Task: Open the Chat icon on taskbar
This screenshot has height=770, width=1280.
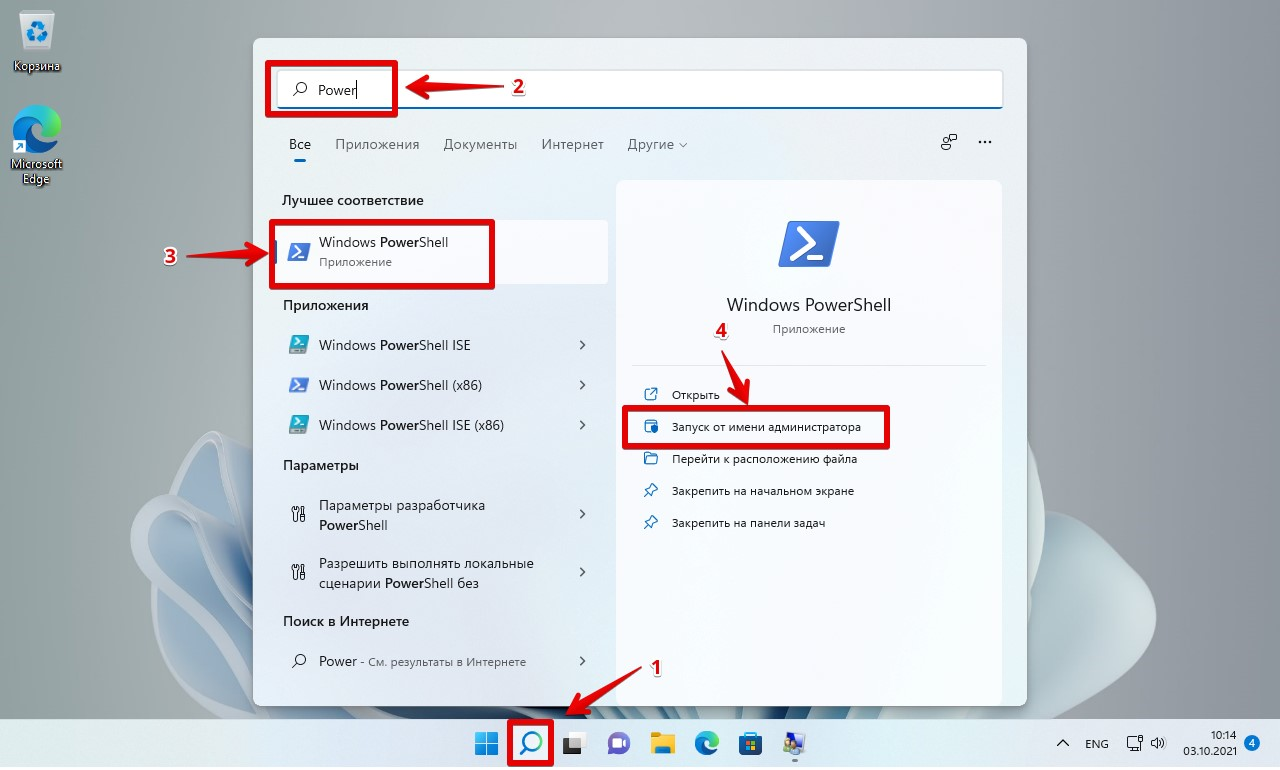Action: pyautogui.click(x=618, y=743)
